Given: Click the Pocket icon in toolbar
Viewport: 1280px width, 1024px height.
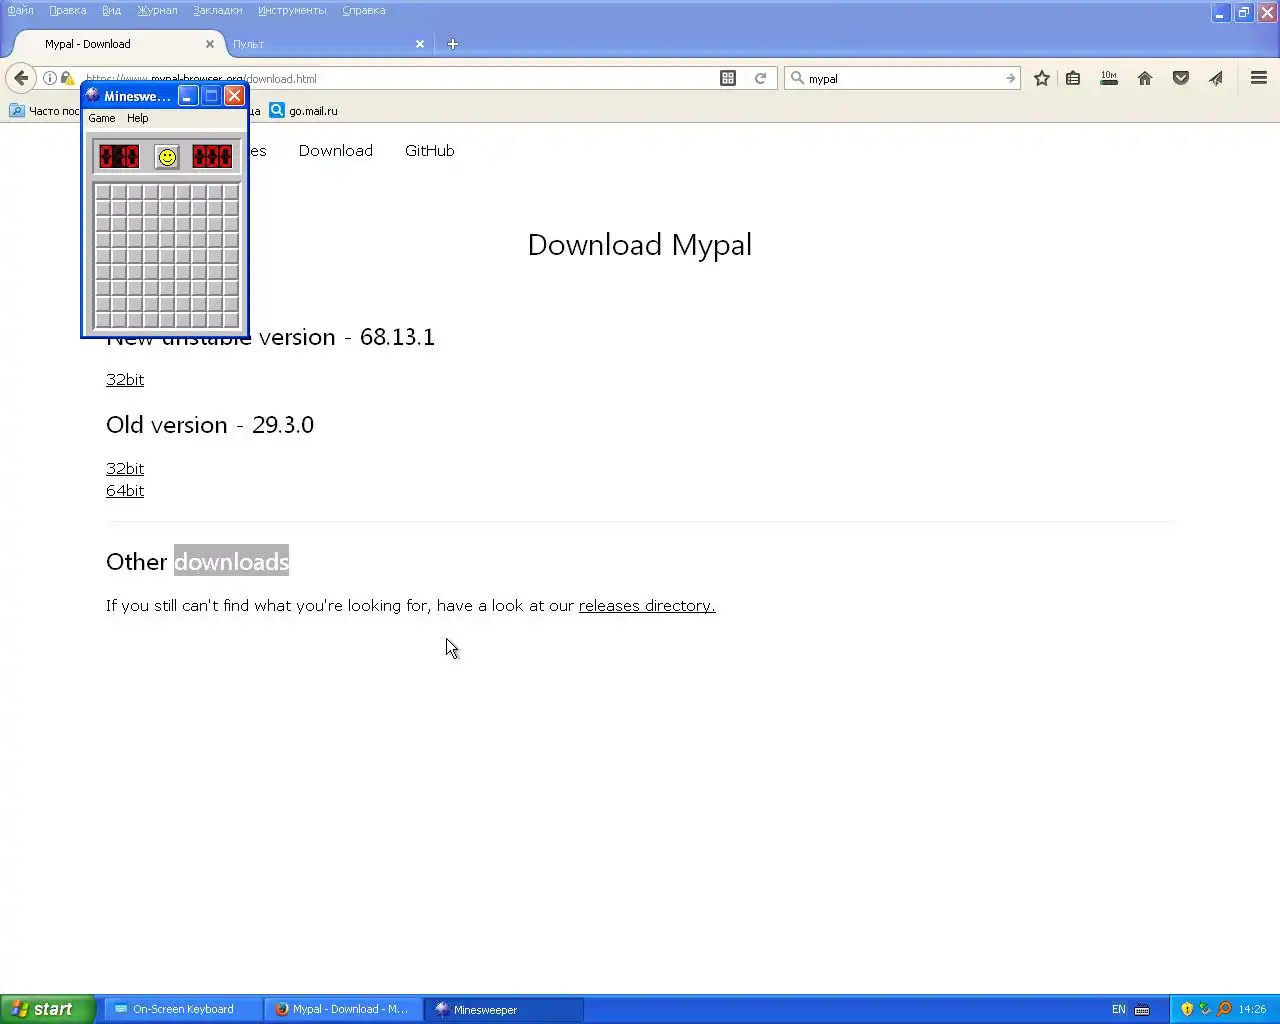Looking at the screenshot, I should [1181, 78].
